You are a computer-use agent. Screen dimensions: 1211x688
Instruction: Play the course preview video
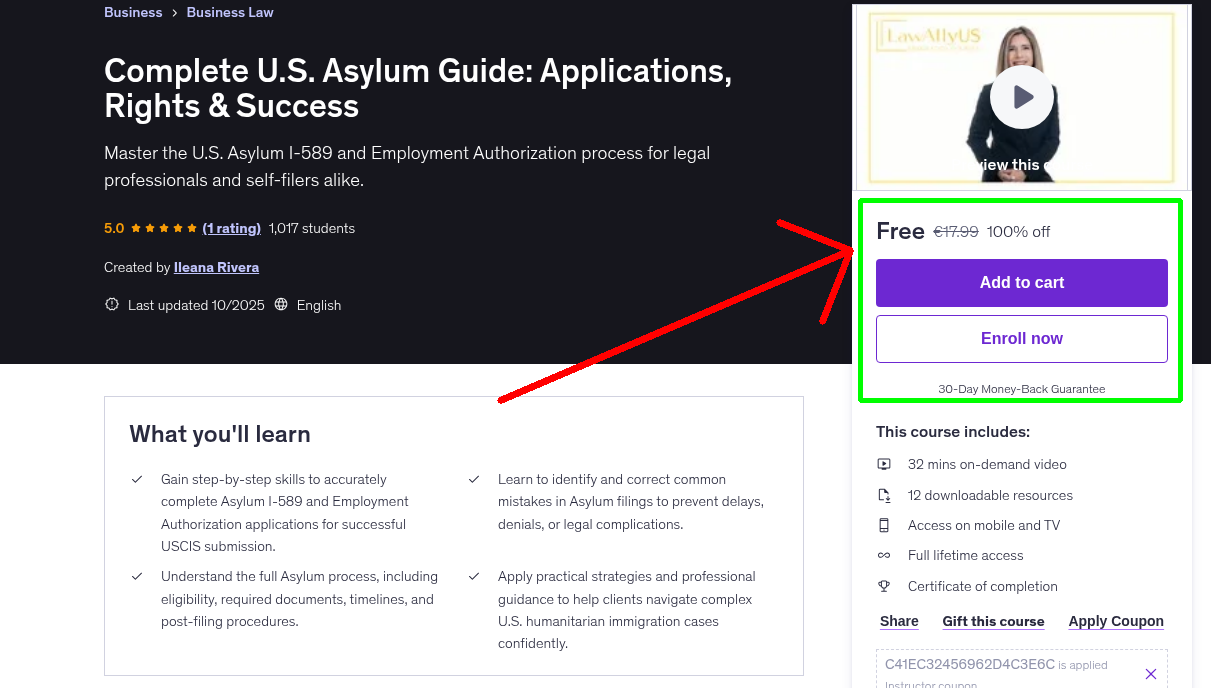click(x=1021, y=97)
